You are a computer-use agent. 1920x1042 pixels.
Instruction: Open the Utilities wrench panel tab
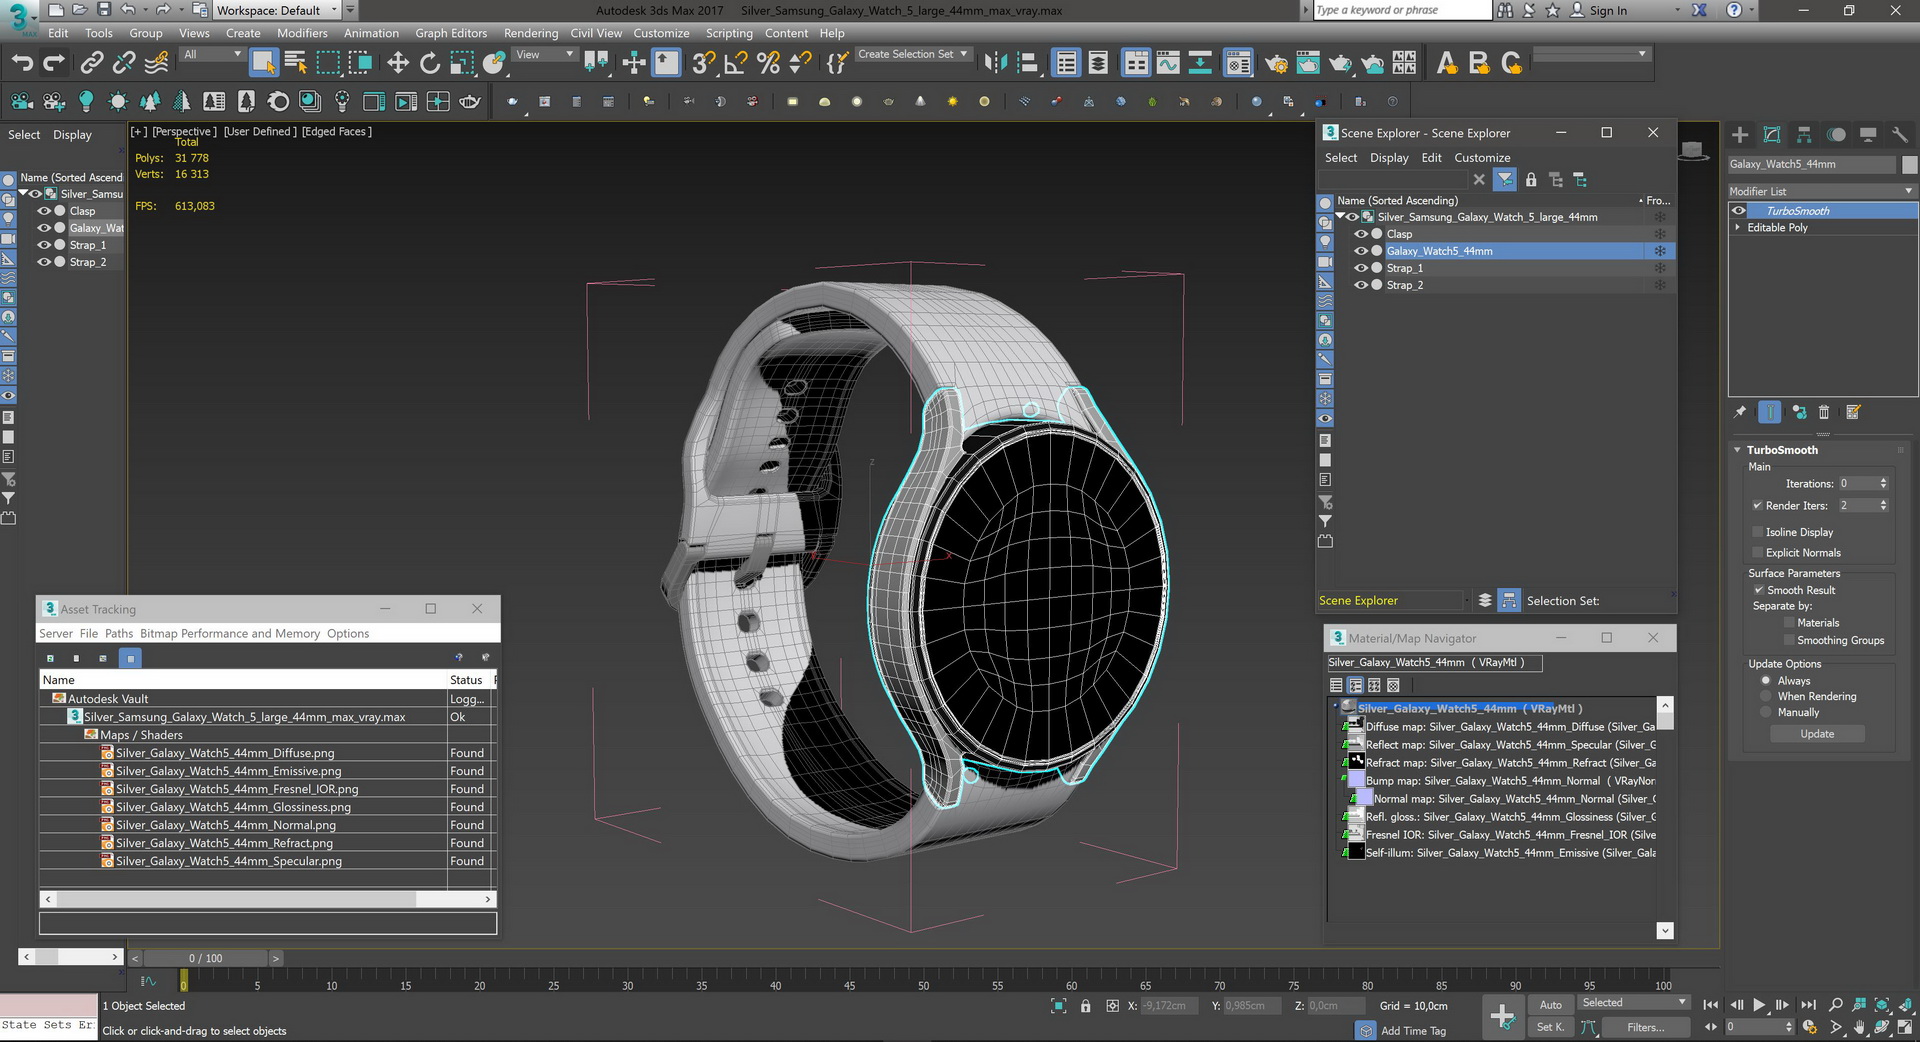1900,135
